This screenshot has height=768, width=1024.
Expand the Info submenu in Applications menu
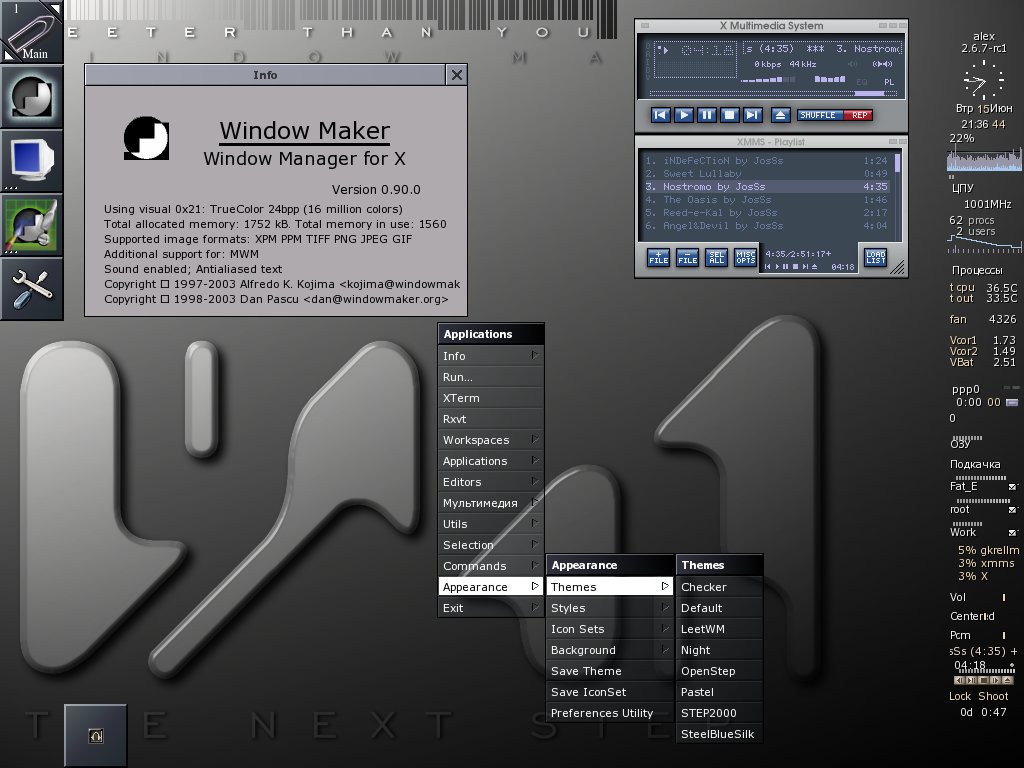click(490, 355)
